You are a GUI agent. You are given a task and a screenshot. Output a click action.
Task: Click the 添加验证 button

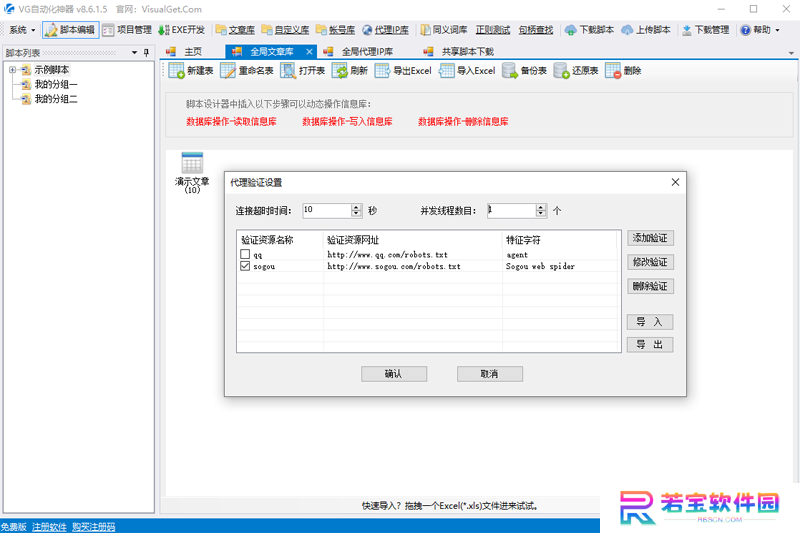(x=650, y=238)
